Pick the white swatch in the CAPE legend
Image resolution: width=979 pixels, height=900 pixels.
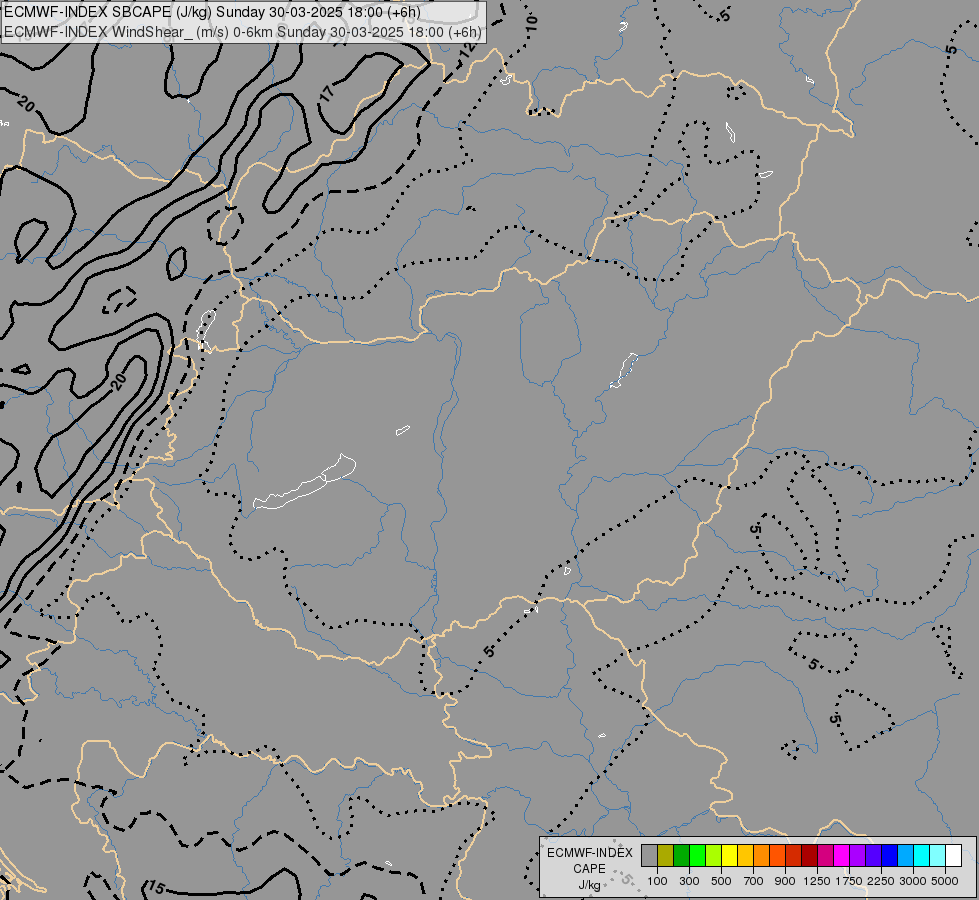pos(953,855)
